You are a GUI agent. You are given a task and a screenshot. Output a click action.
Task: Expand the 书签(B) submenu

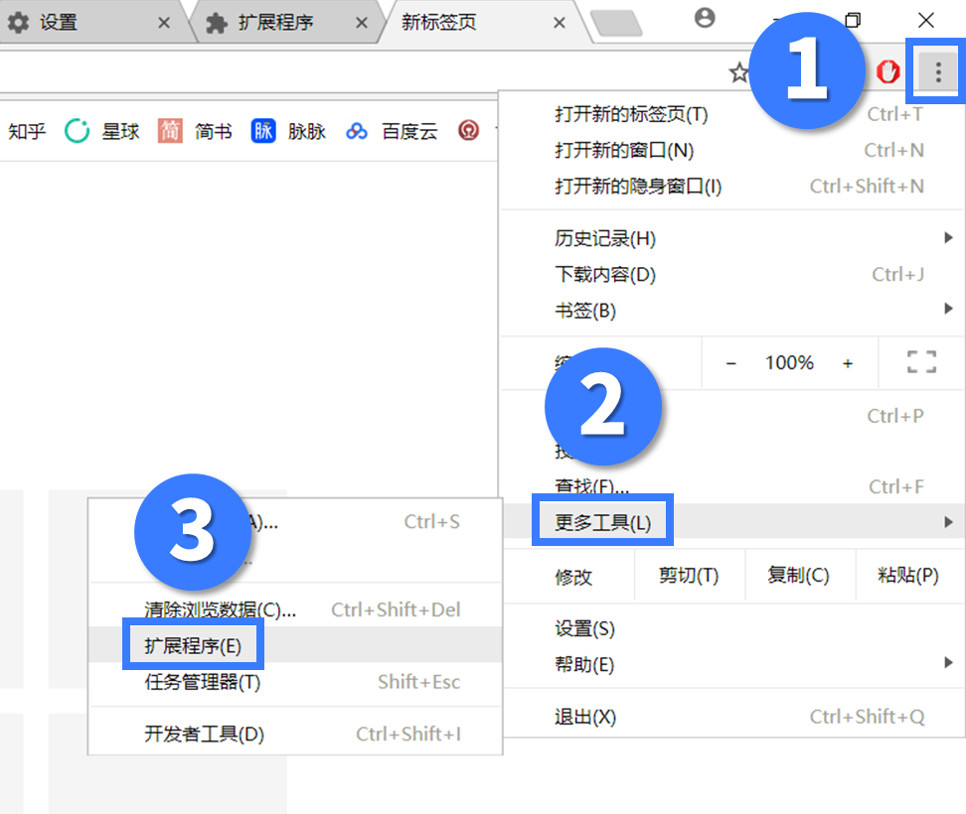[586, 310]
